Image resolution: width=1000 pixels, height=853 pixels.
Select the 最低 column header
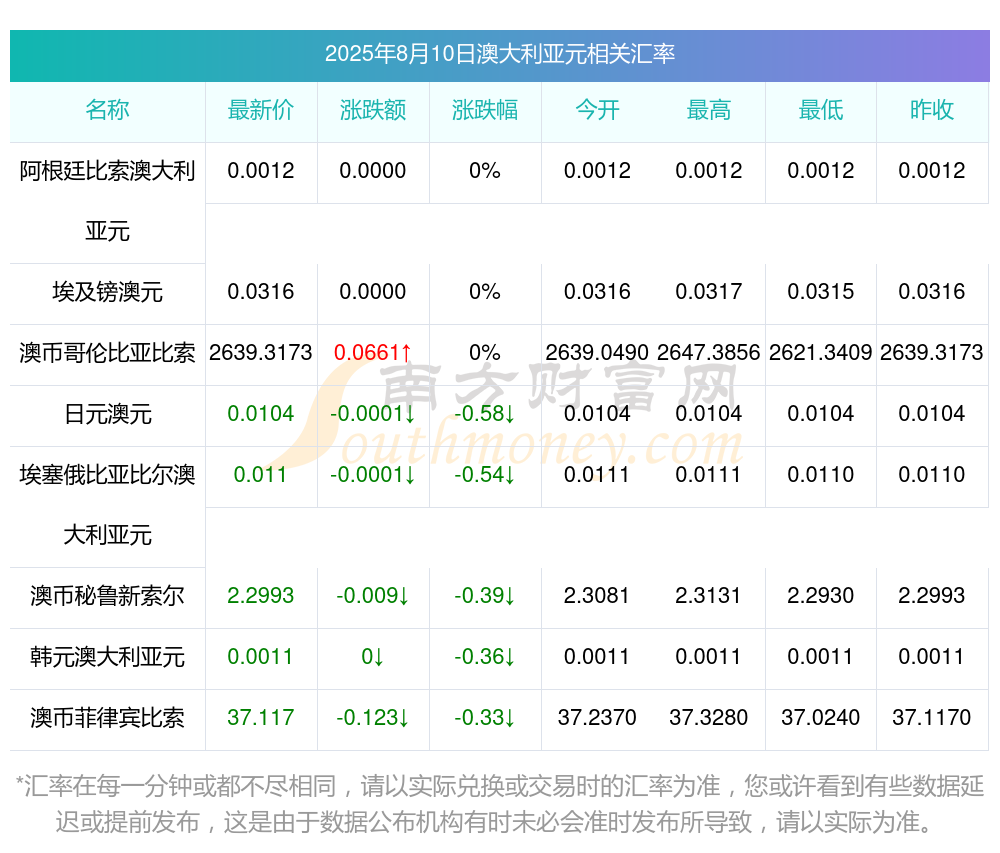coord(821,110)
